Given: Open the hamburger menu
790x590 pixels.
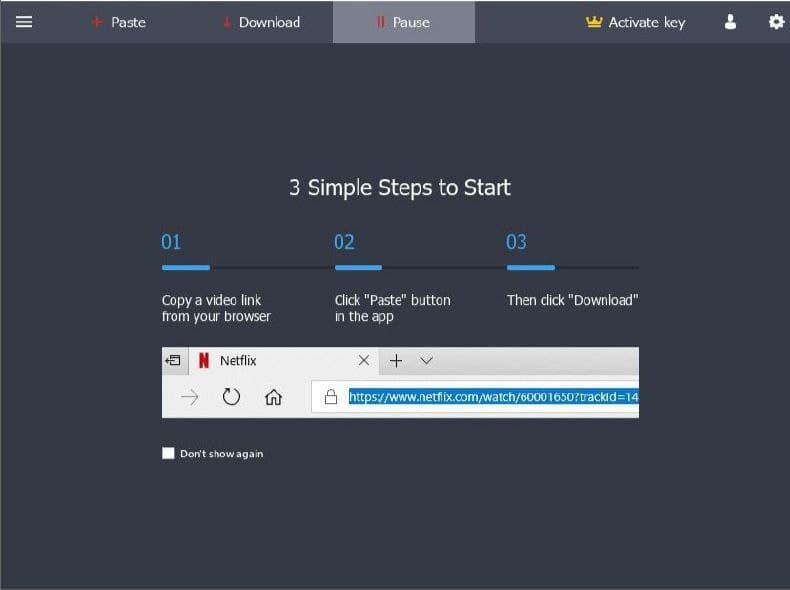Looking at the screenshot, I should pos(24,22).
